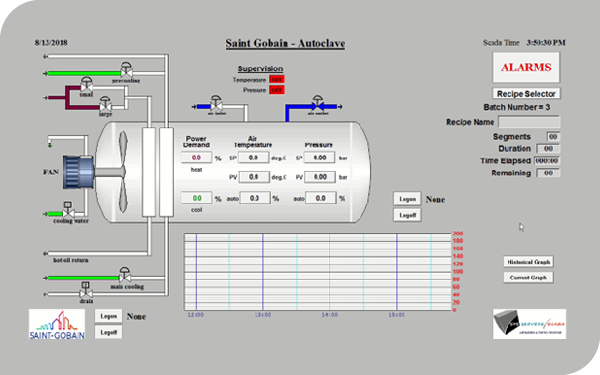
Task: Click Air Temperature auto percent field
Action: tap(255, 198)
